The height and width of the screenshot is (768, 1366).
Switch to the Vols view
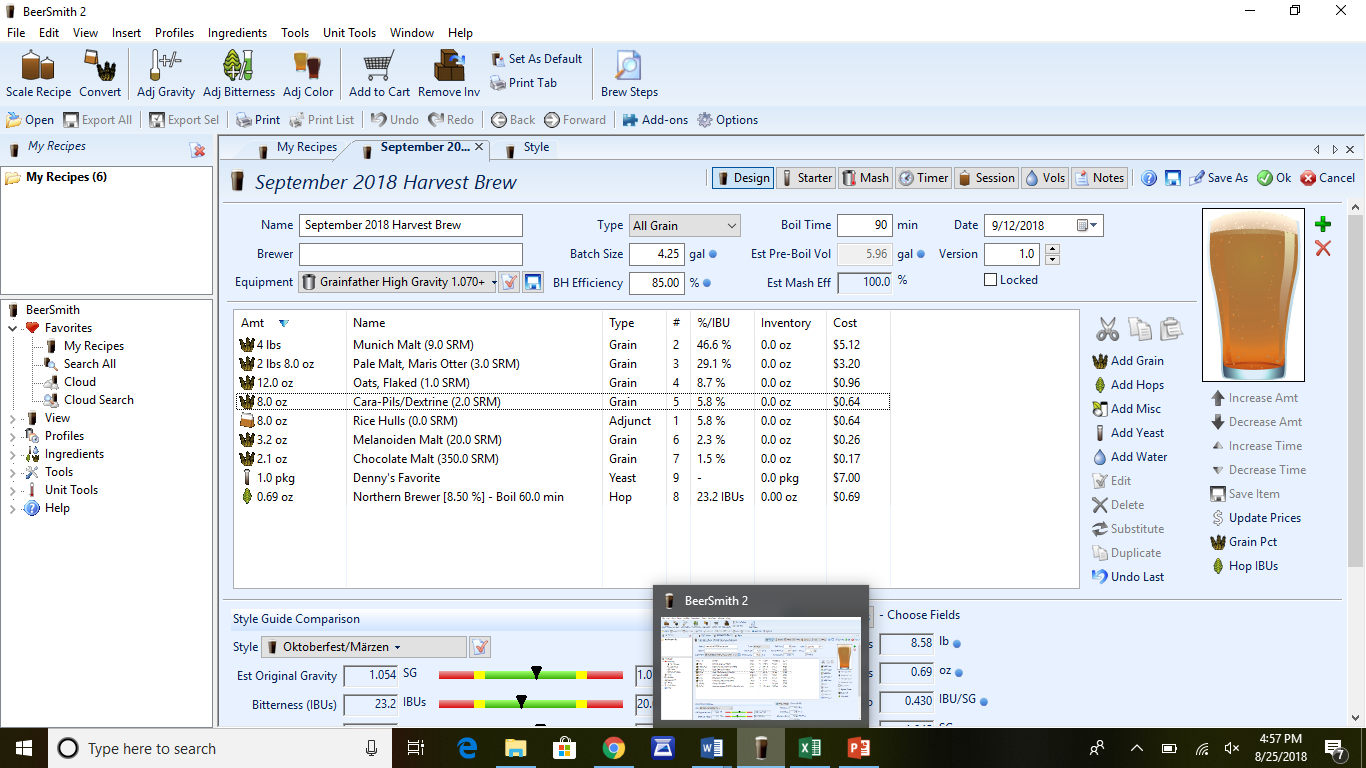pyautogui.click(x=1045, y=178)
